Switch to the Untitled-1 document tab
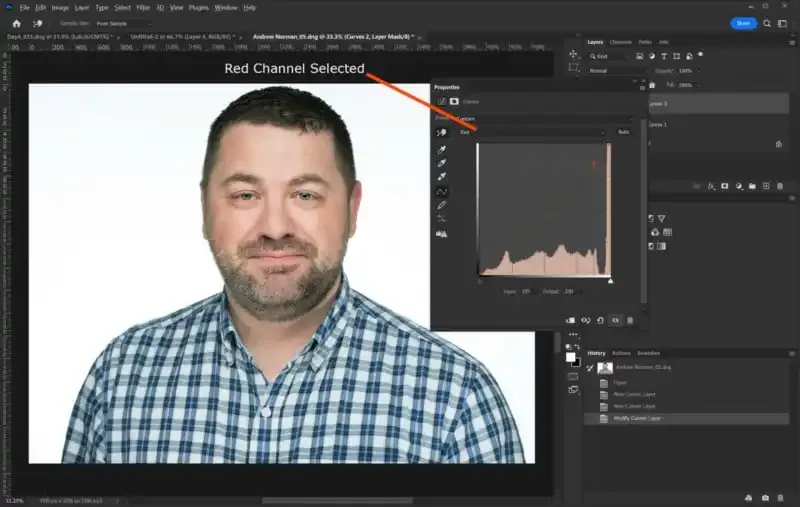 click(182, 37)
